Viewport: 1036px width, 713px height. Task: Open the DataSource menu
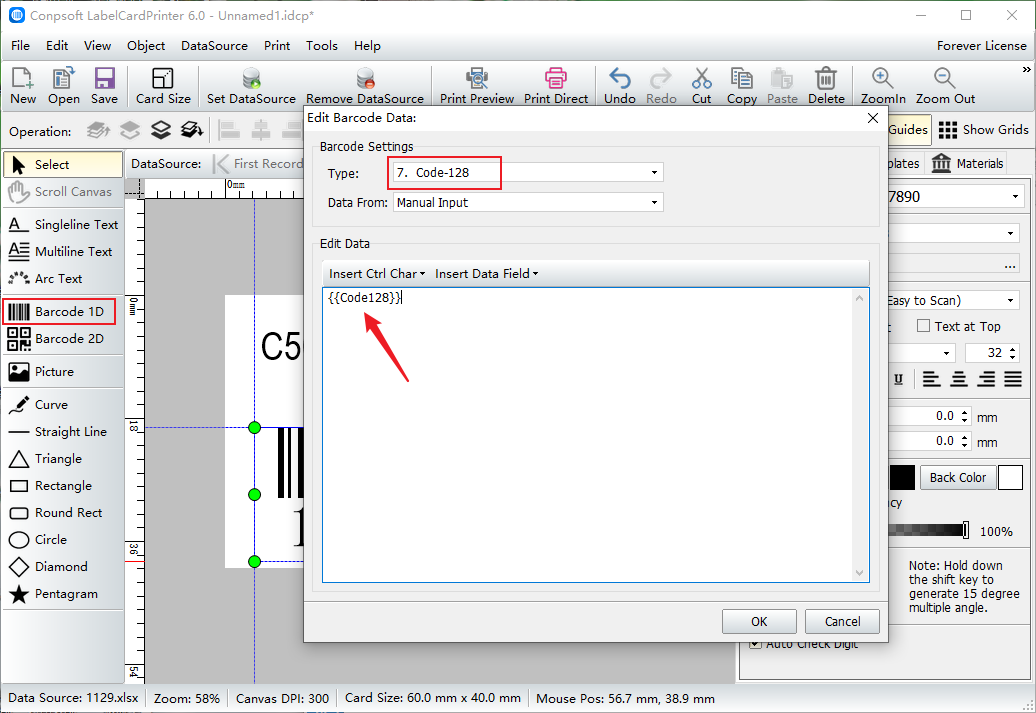click(x=214, y=46)
